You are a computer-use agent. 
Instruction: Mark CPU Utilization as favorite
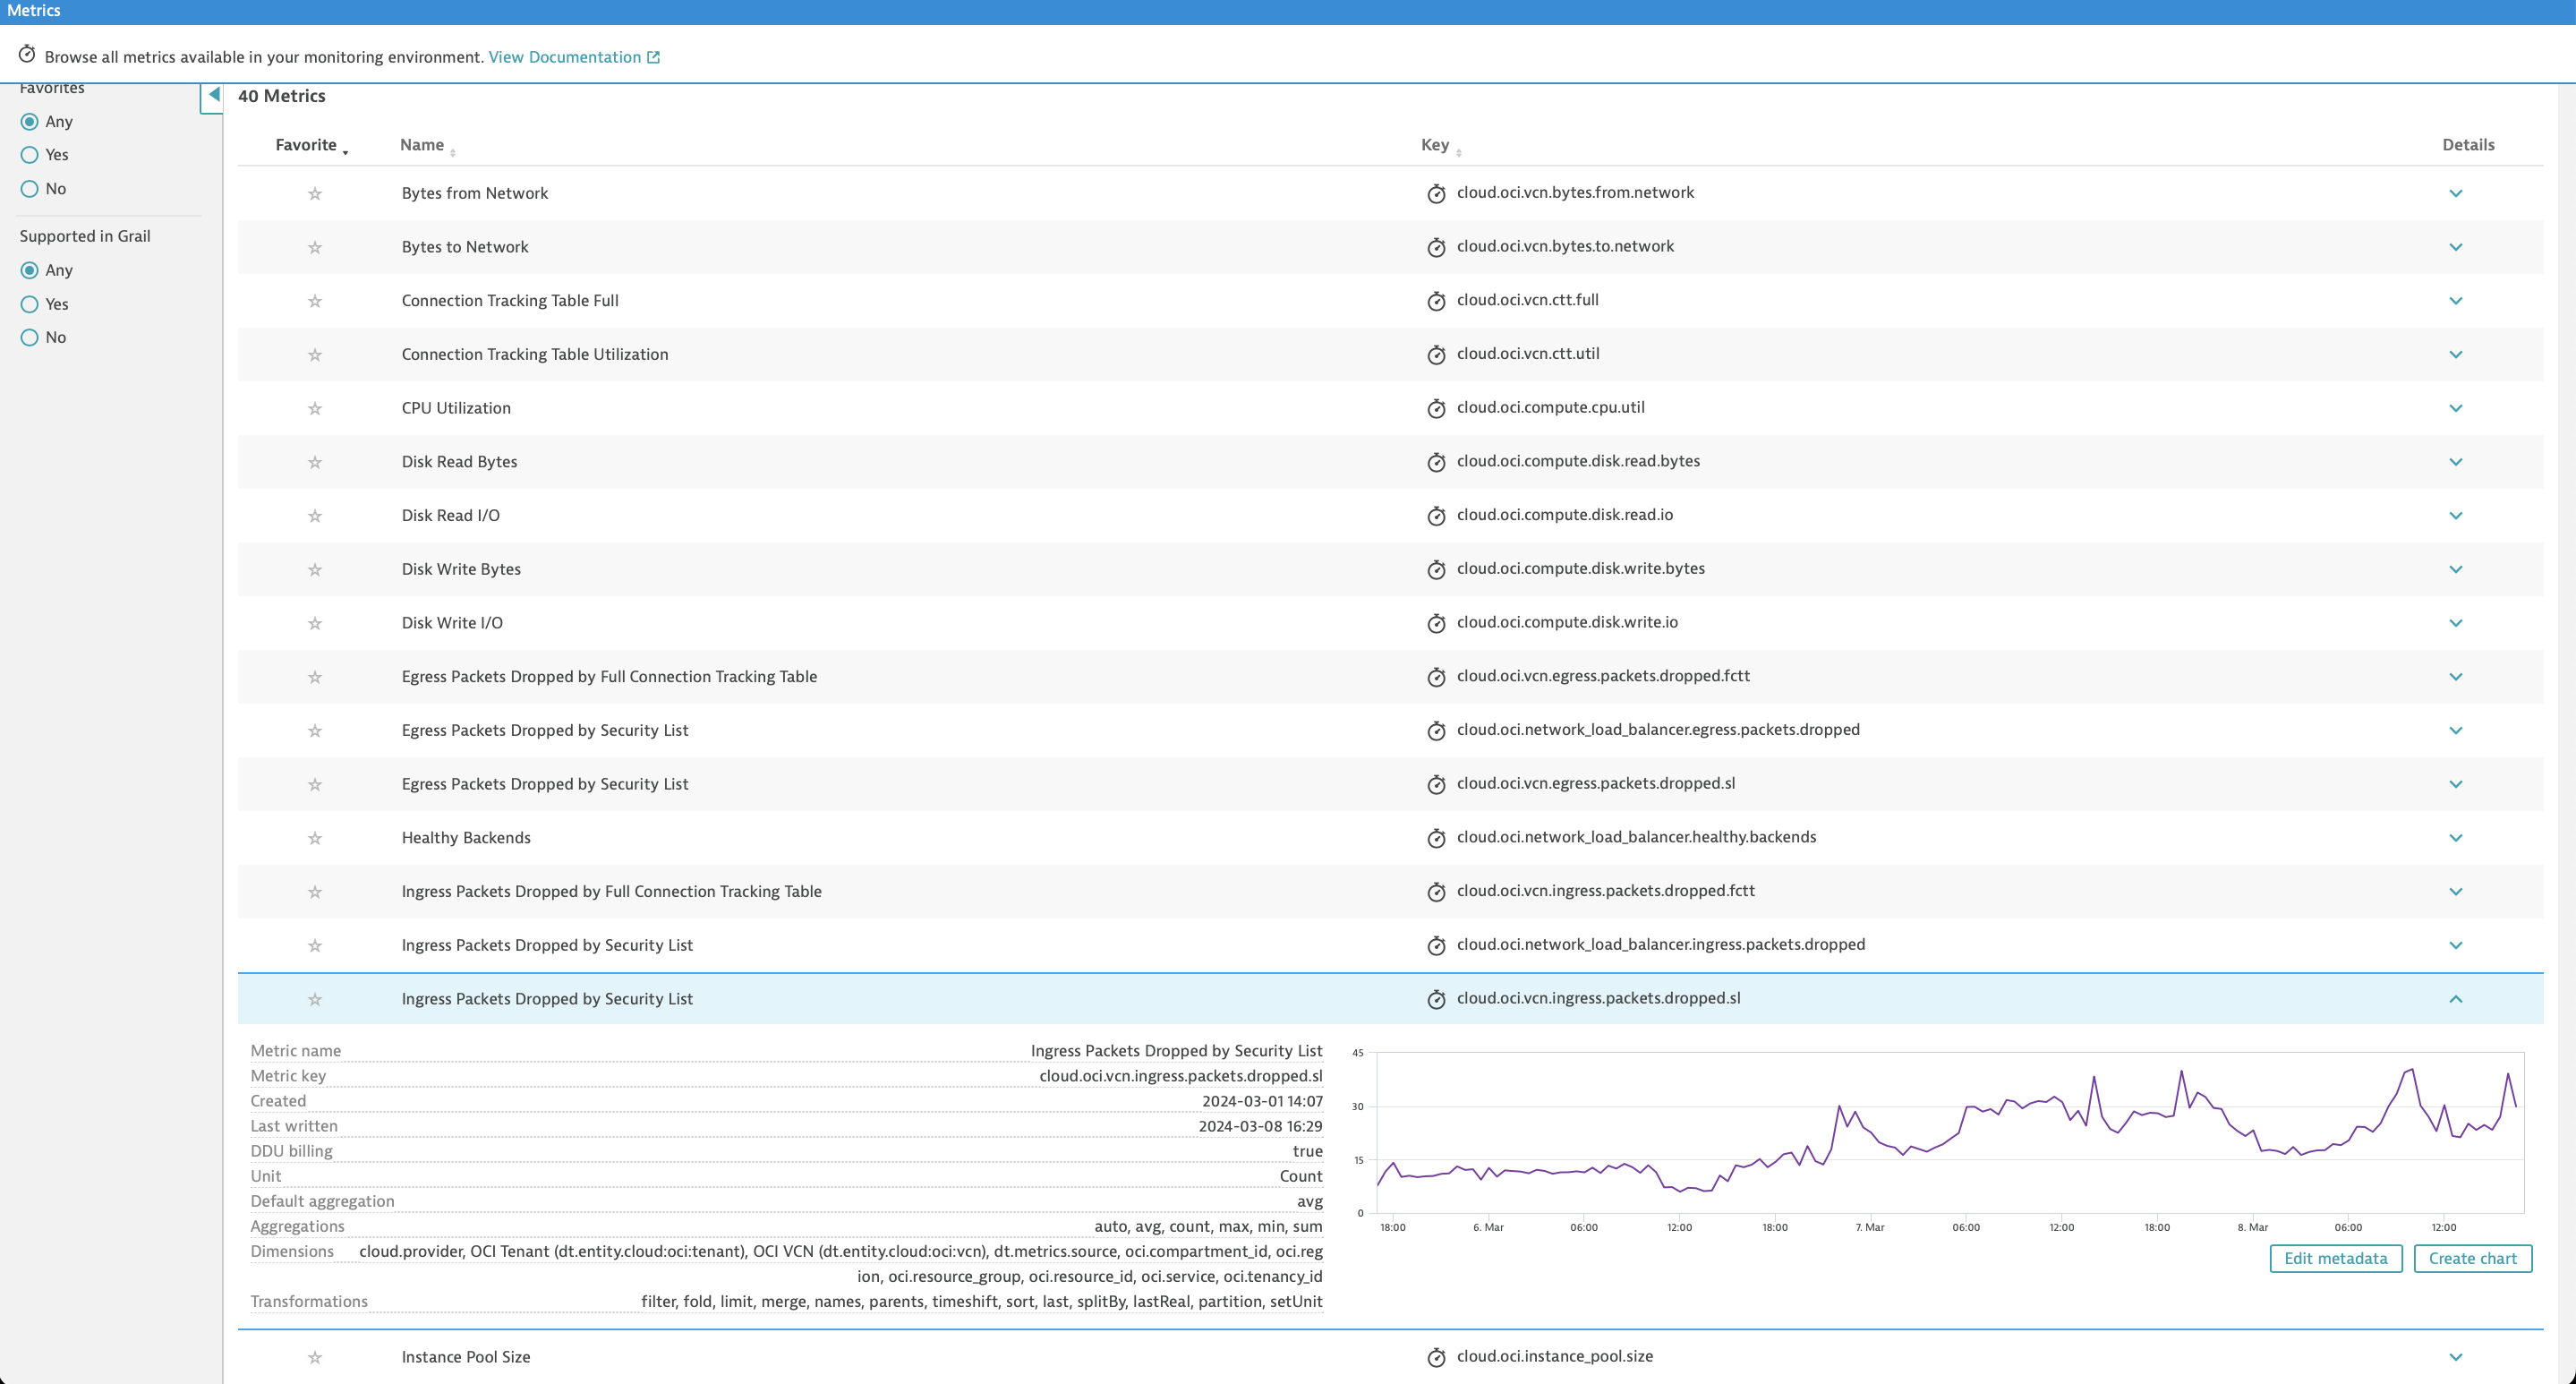[315, 408]
